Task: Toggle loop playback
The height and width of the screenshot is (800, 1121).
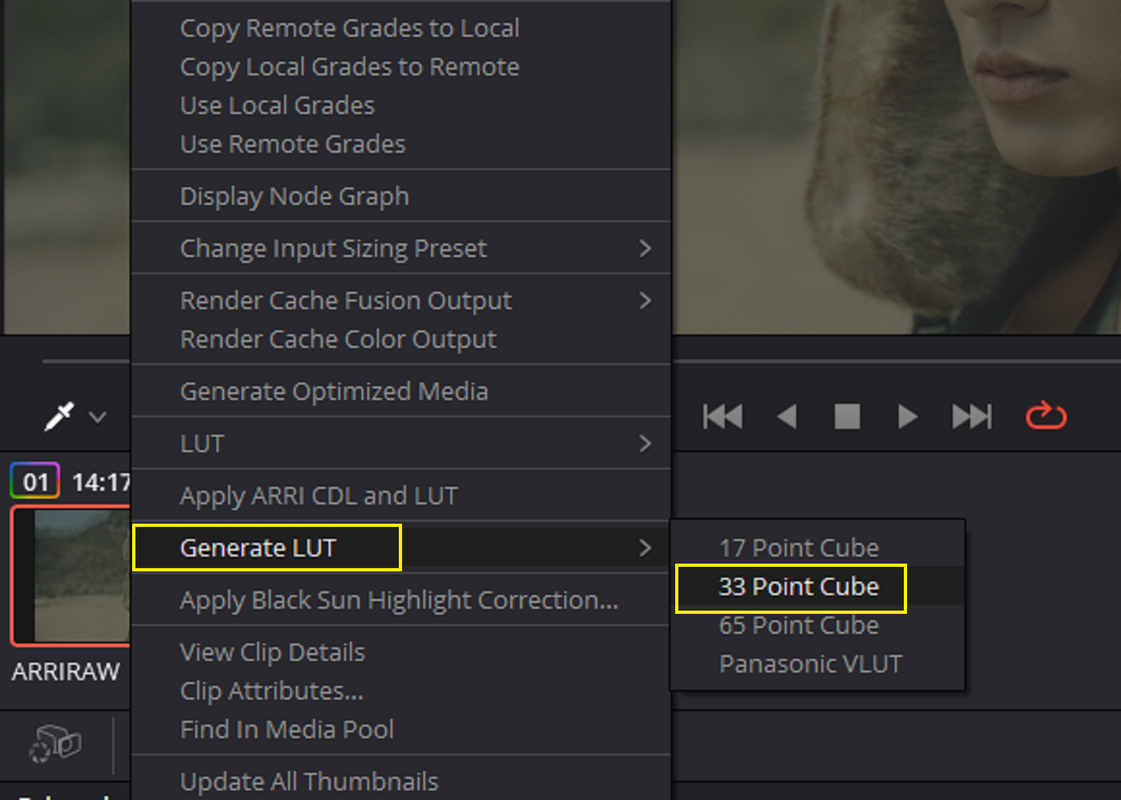Action: point(1046,415)
